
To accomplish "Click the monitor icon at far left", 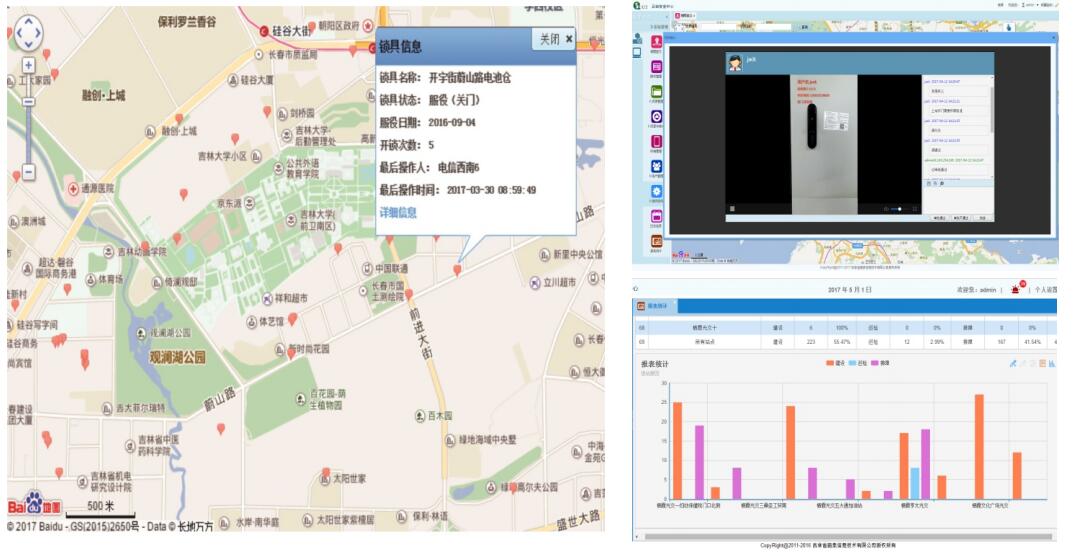I will pyautogui.click(x=637, y=52).
